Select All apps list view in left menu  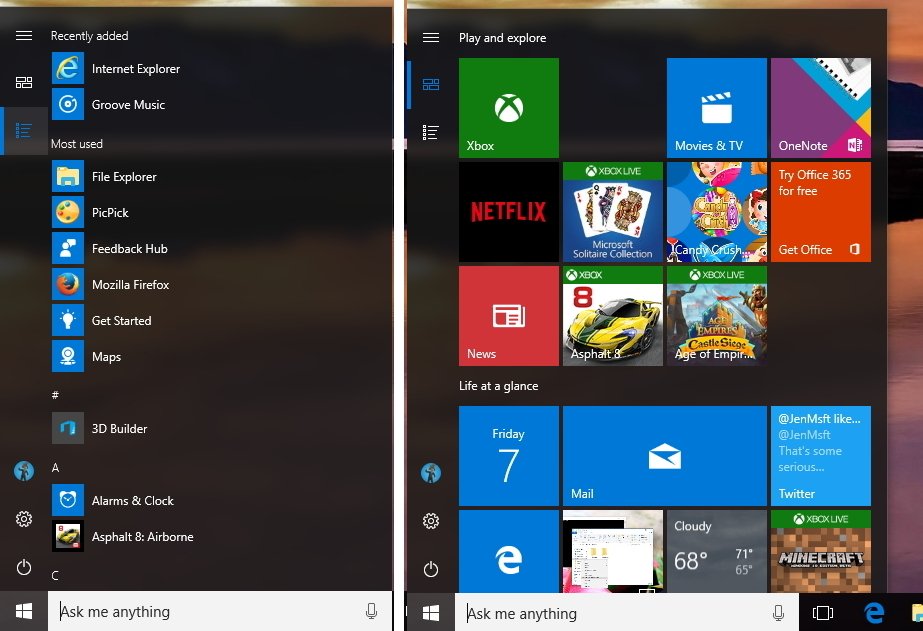(24, 130)
